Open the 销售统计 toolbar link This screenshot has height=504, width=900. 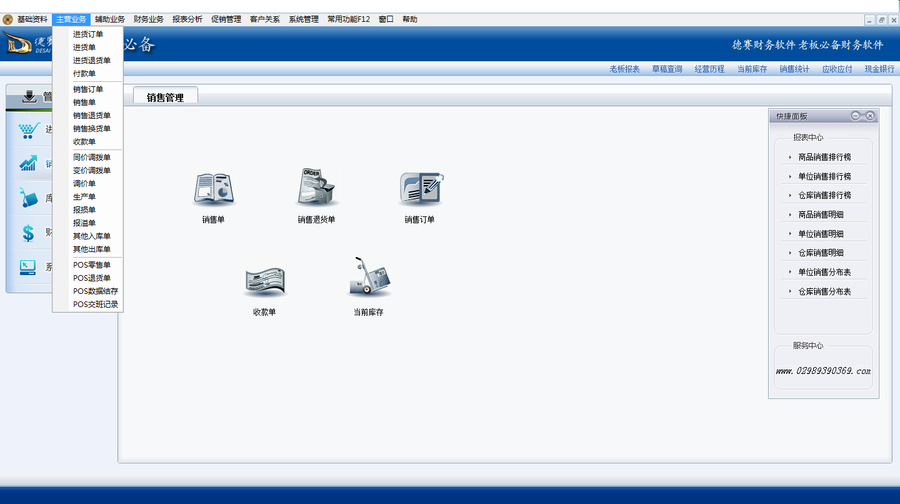pos(794,69)
